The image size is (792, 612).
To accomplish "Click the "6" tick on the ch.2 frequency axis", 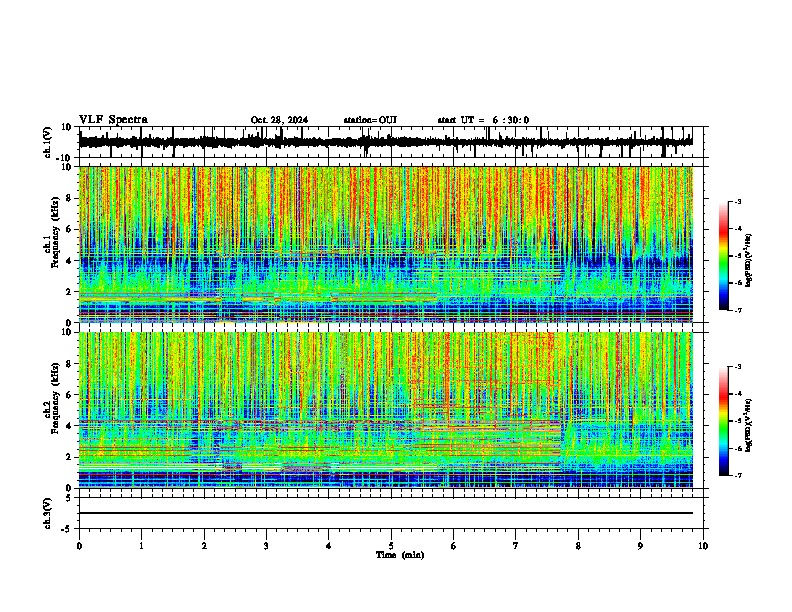I will click(x=70, y=395).
